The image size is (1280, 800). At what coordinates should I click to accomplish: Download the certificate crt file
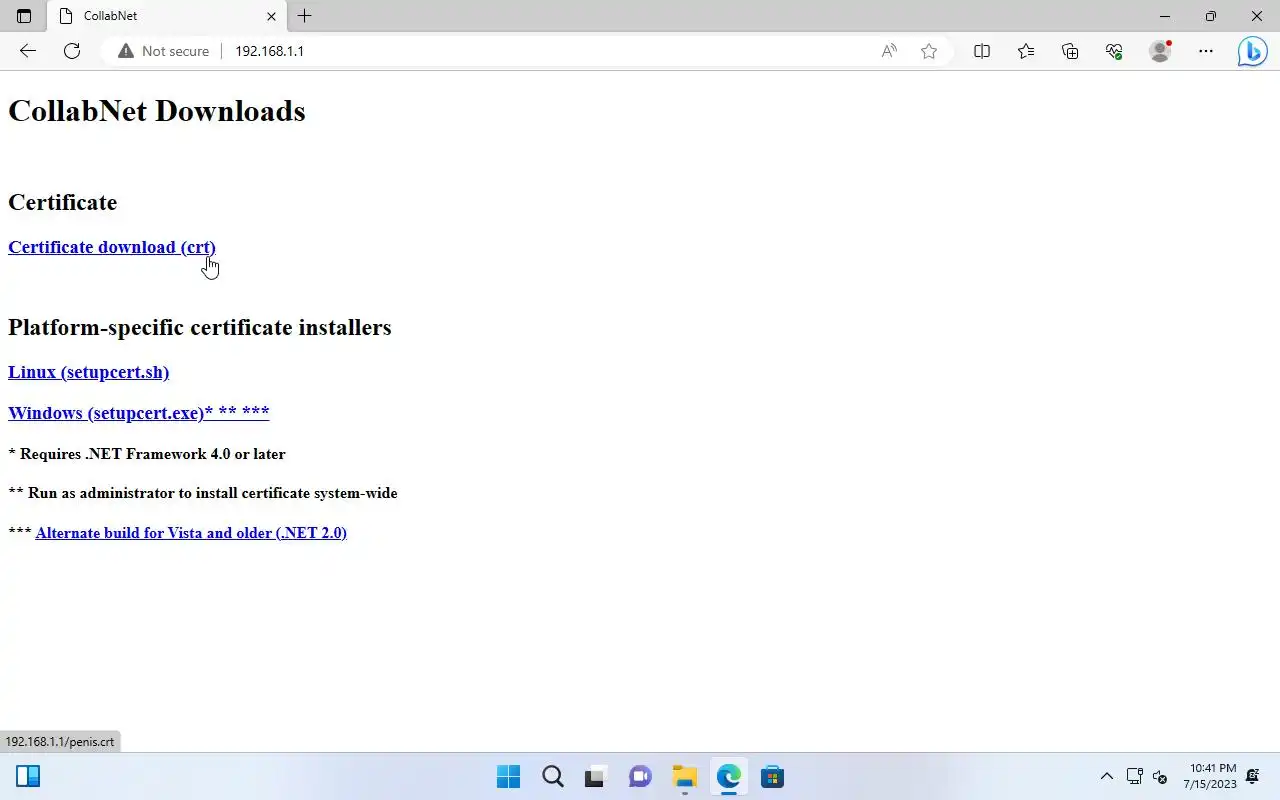pyautogui.click(x=112, y=247)
